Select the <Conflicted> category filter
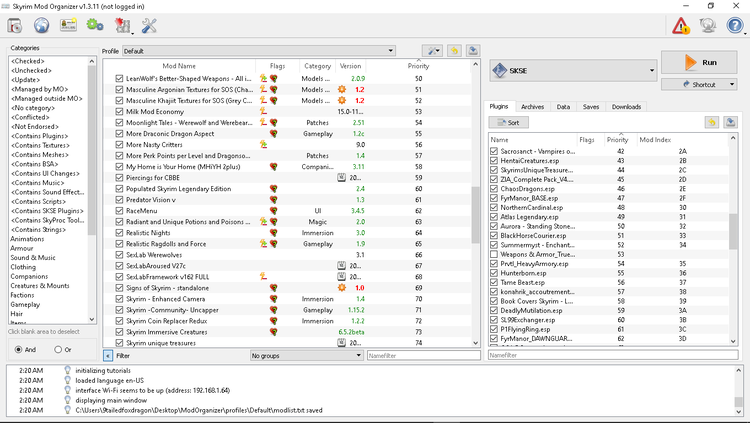 click(30, 117)
